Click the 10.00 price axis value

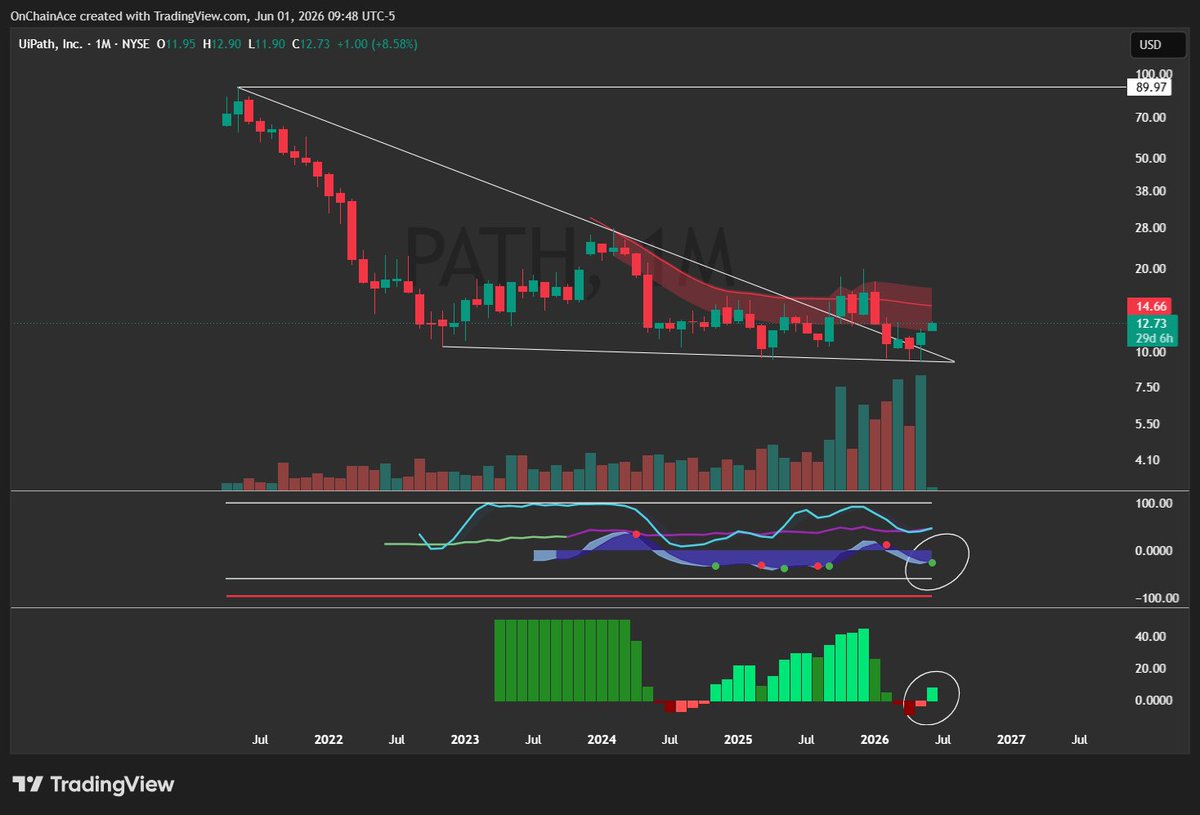point(1152,352)
